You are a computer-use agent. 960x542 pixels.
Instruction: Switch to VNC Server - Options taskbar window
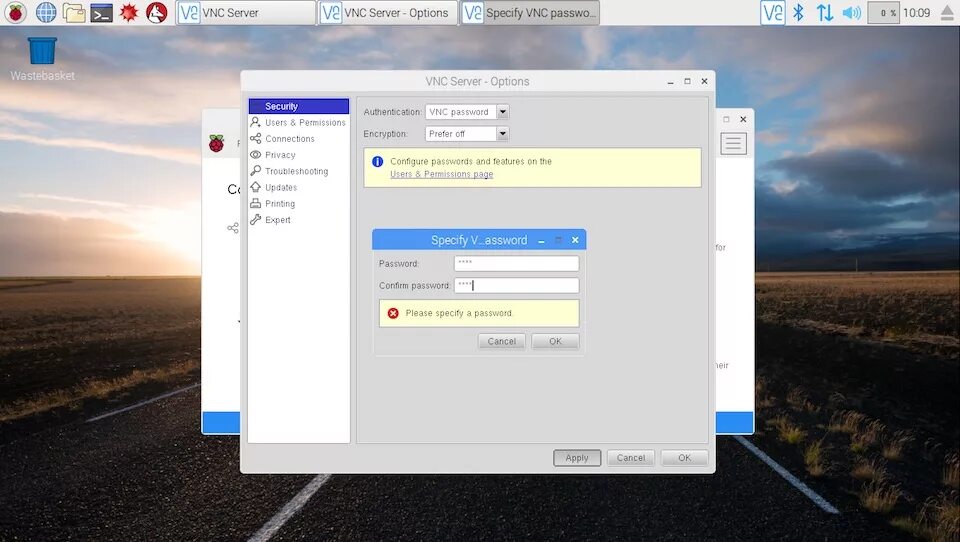click(x=388, y=12)
